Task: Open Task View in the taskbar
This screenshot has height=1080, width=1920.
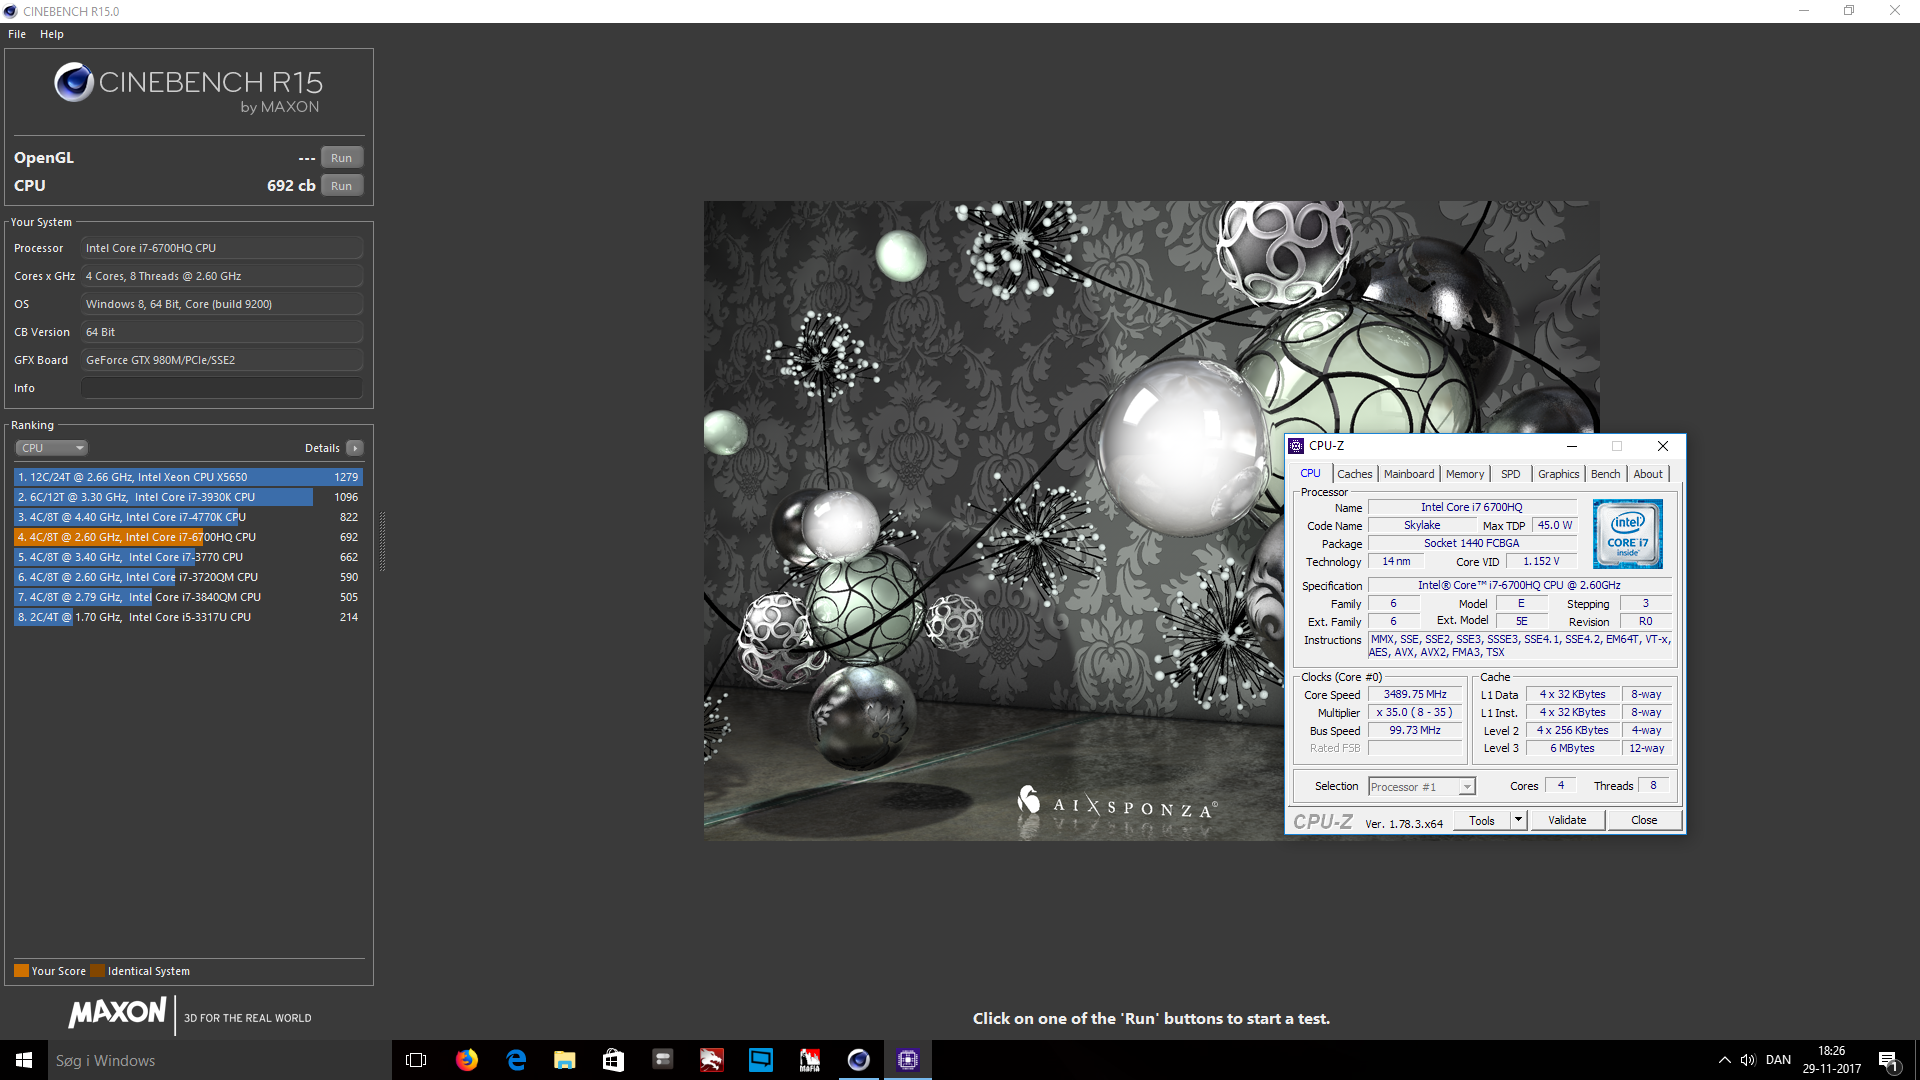Action: click(x=416, y=1060)
